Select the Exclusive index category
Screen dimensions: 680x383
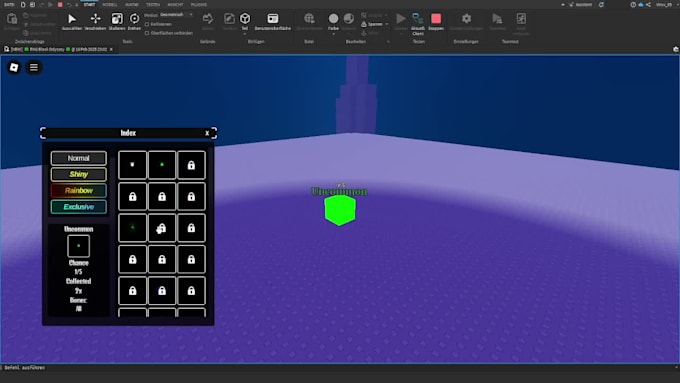tap(78, 207)
